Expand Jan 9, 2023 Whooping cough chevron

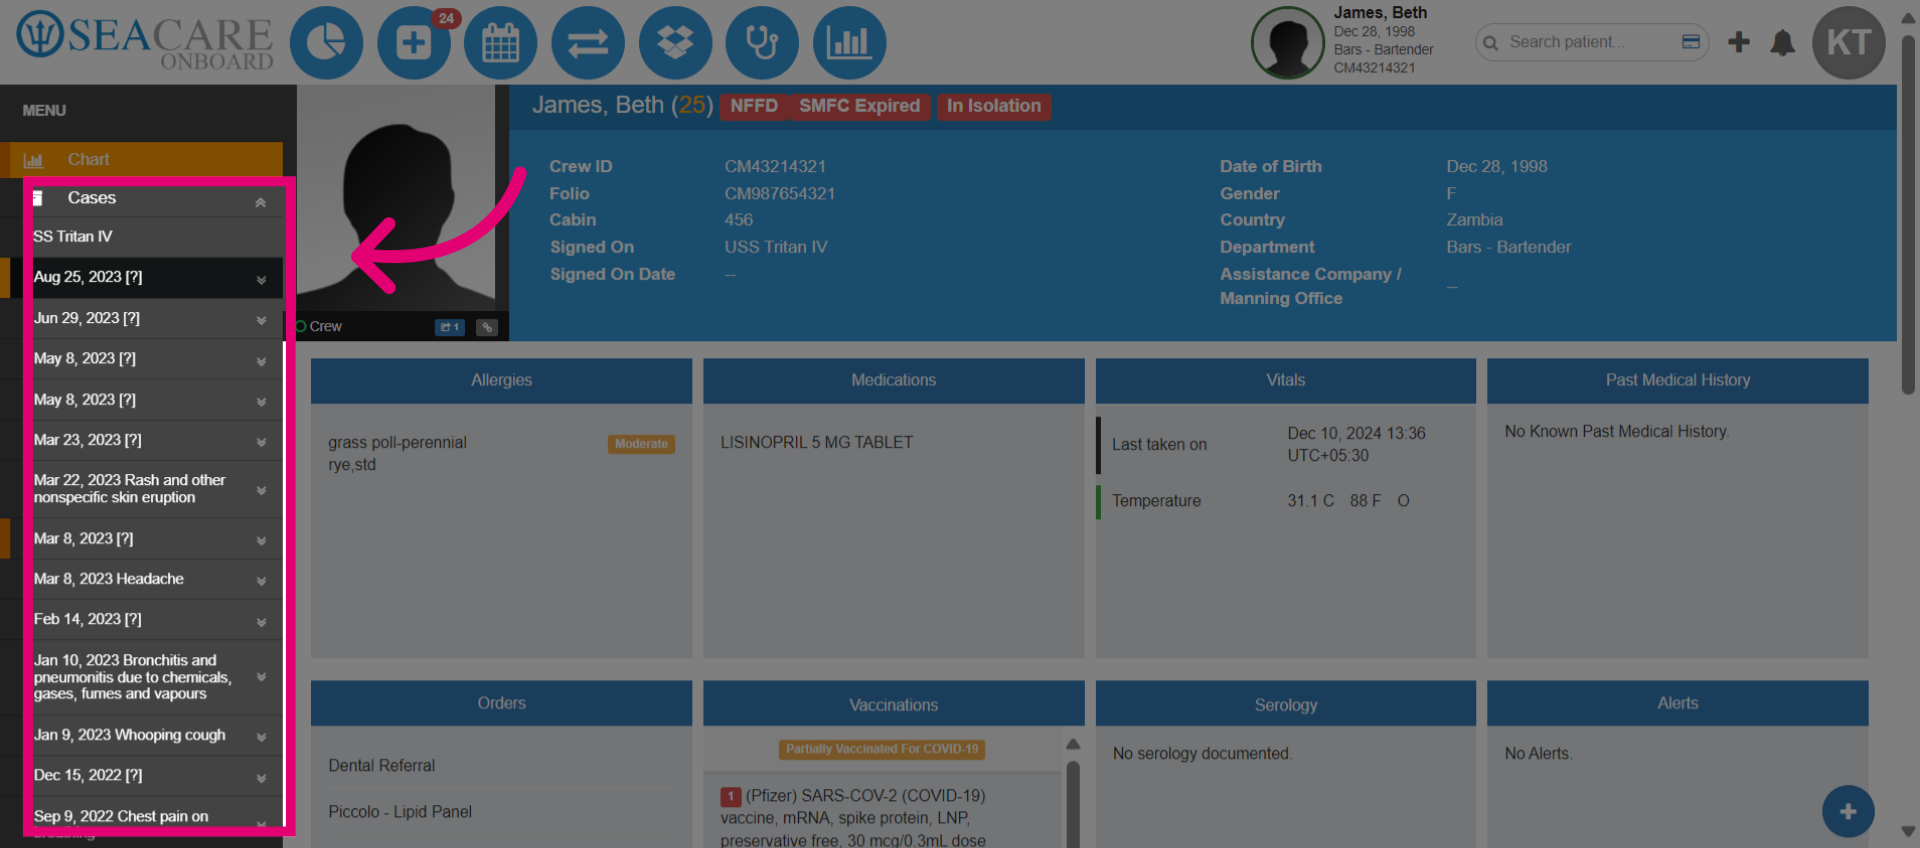pos(261,737)
